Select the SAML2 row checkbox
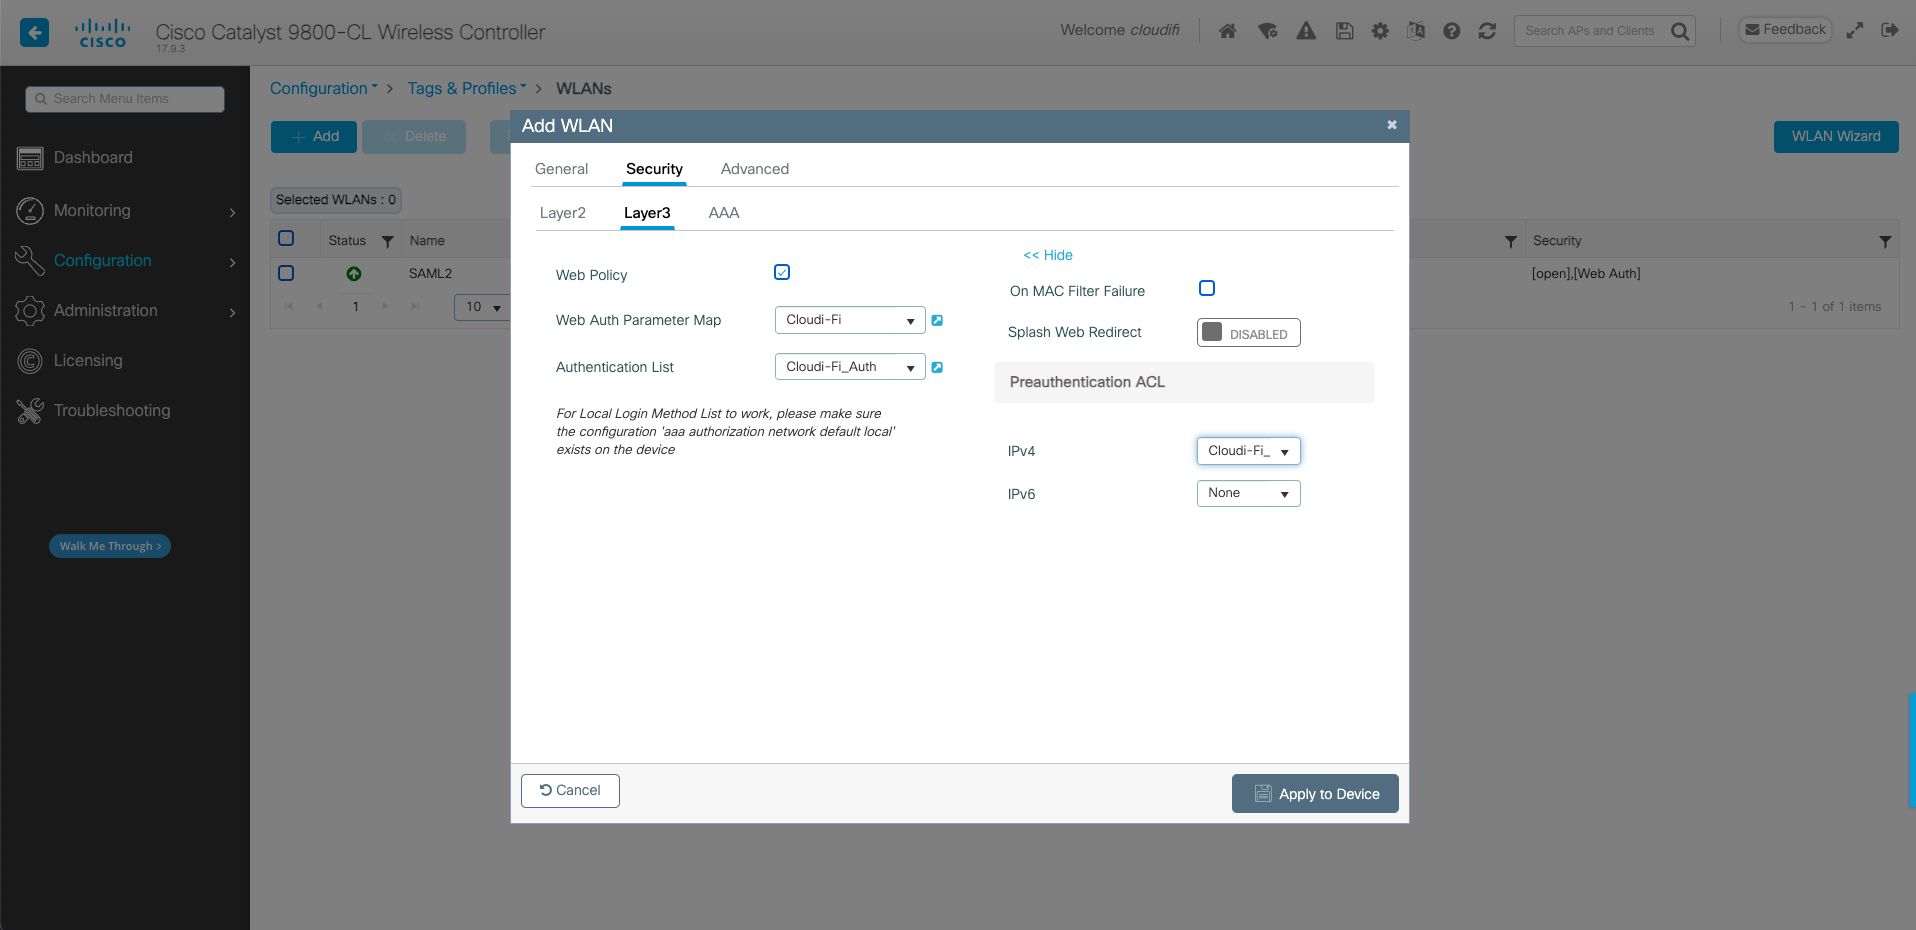Image resolution: width=1916 pixels, height=930 pixels. (x=286, y=273)
